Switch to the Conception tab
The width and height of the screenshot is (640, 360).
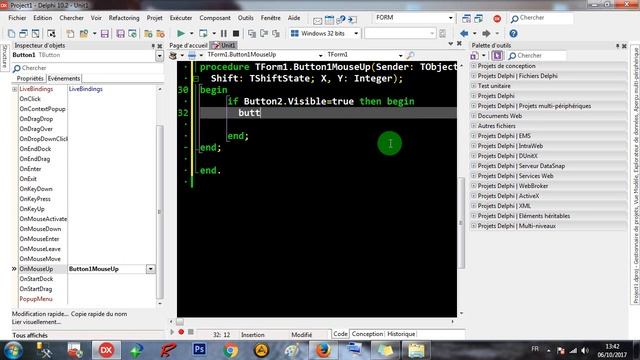pyautogui.click(x=367, y=334)
